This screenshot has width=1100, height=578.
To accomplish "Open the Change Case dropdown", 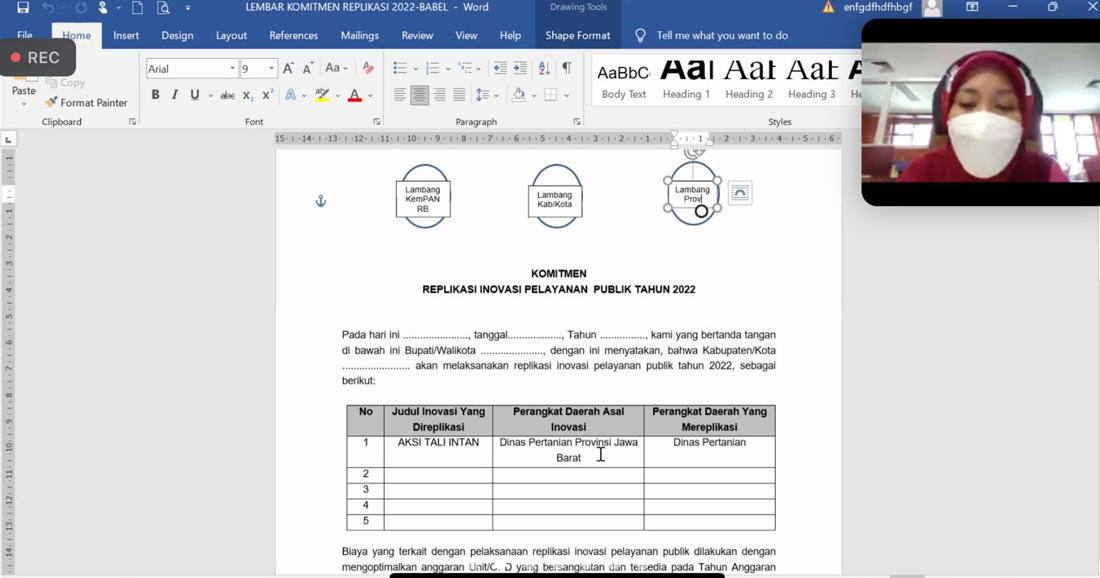I will click(336, 68).
